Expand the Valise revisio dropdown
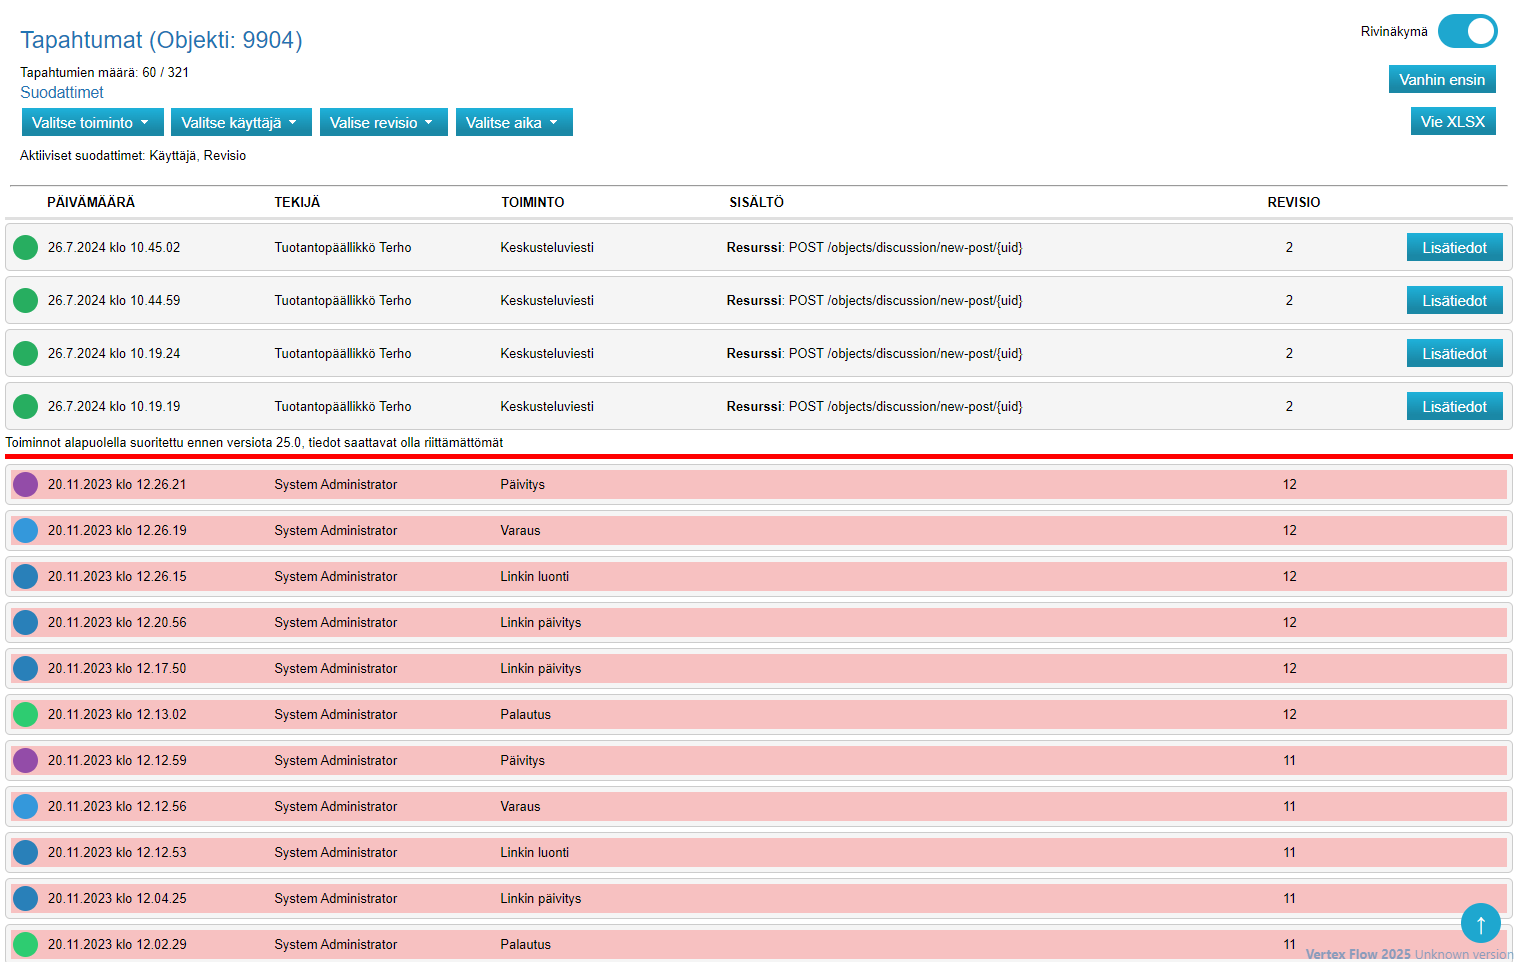 click(x=383, y=123)
